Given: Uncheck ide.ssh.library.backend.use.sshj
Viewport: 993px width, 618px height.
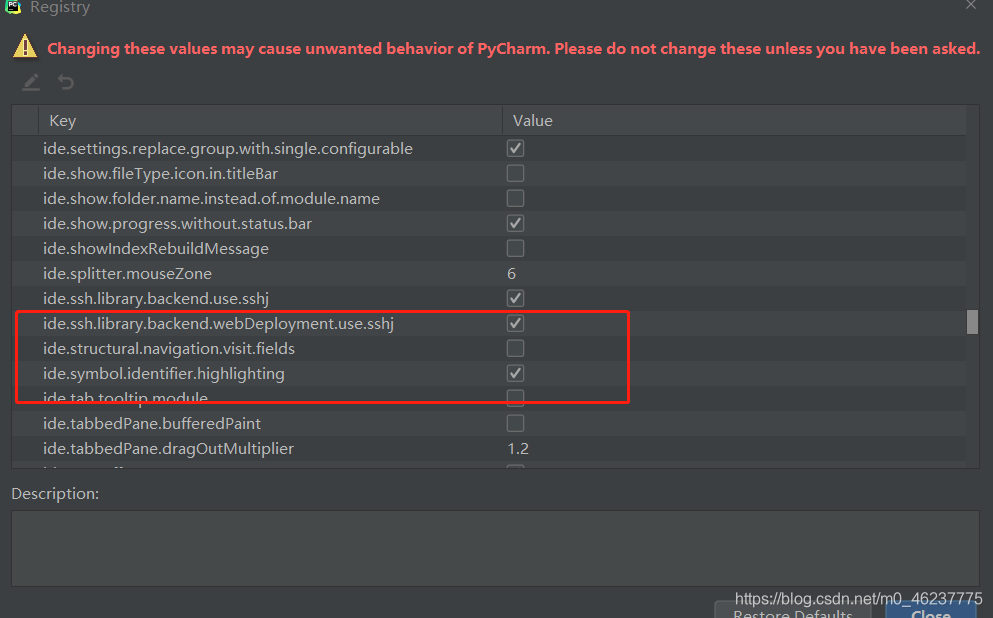Looking at the screenshot, I should [x=515, y=298].
